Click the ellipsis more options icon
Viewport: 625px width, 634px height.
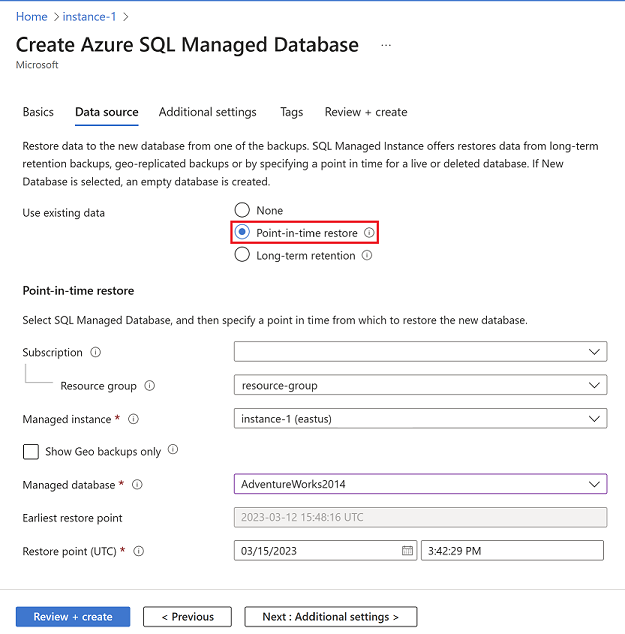pyautogui.click(x=386, y=45)
